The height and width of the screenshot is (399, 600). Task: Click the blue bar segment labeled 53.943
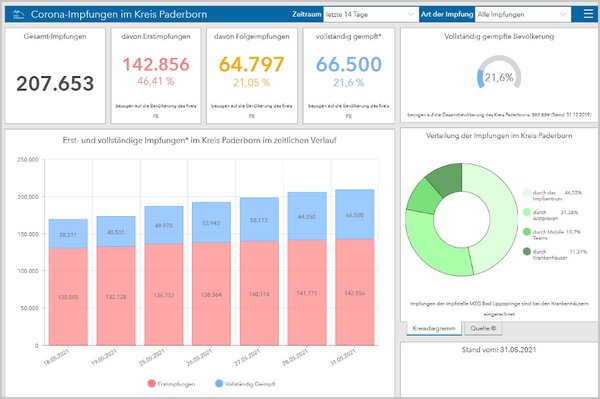(x=211, y=222)
